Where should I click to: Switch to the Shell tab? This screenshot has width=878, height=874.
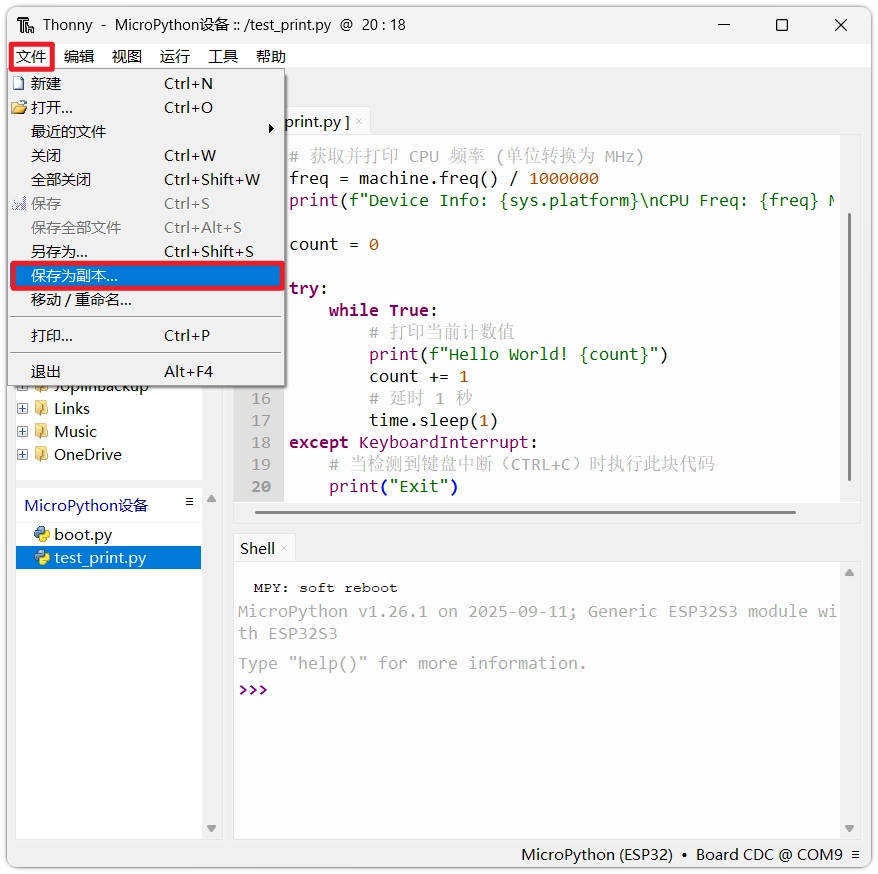[x=257, y=548]
